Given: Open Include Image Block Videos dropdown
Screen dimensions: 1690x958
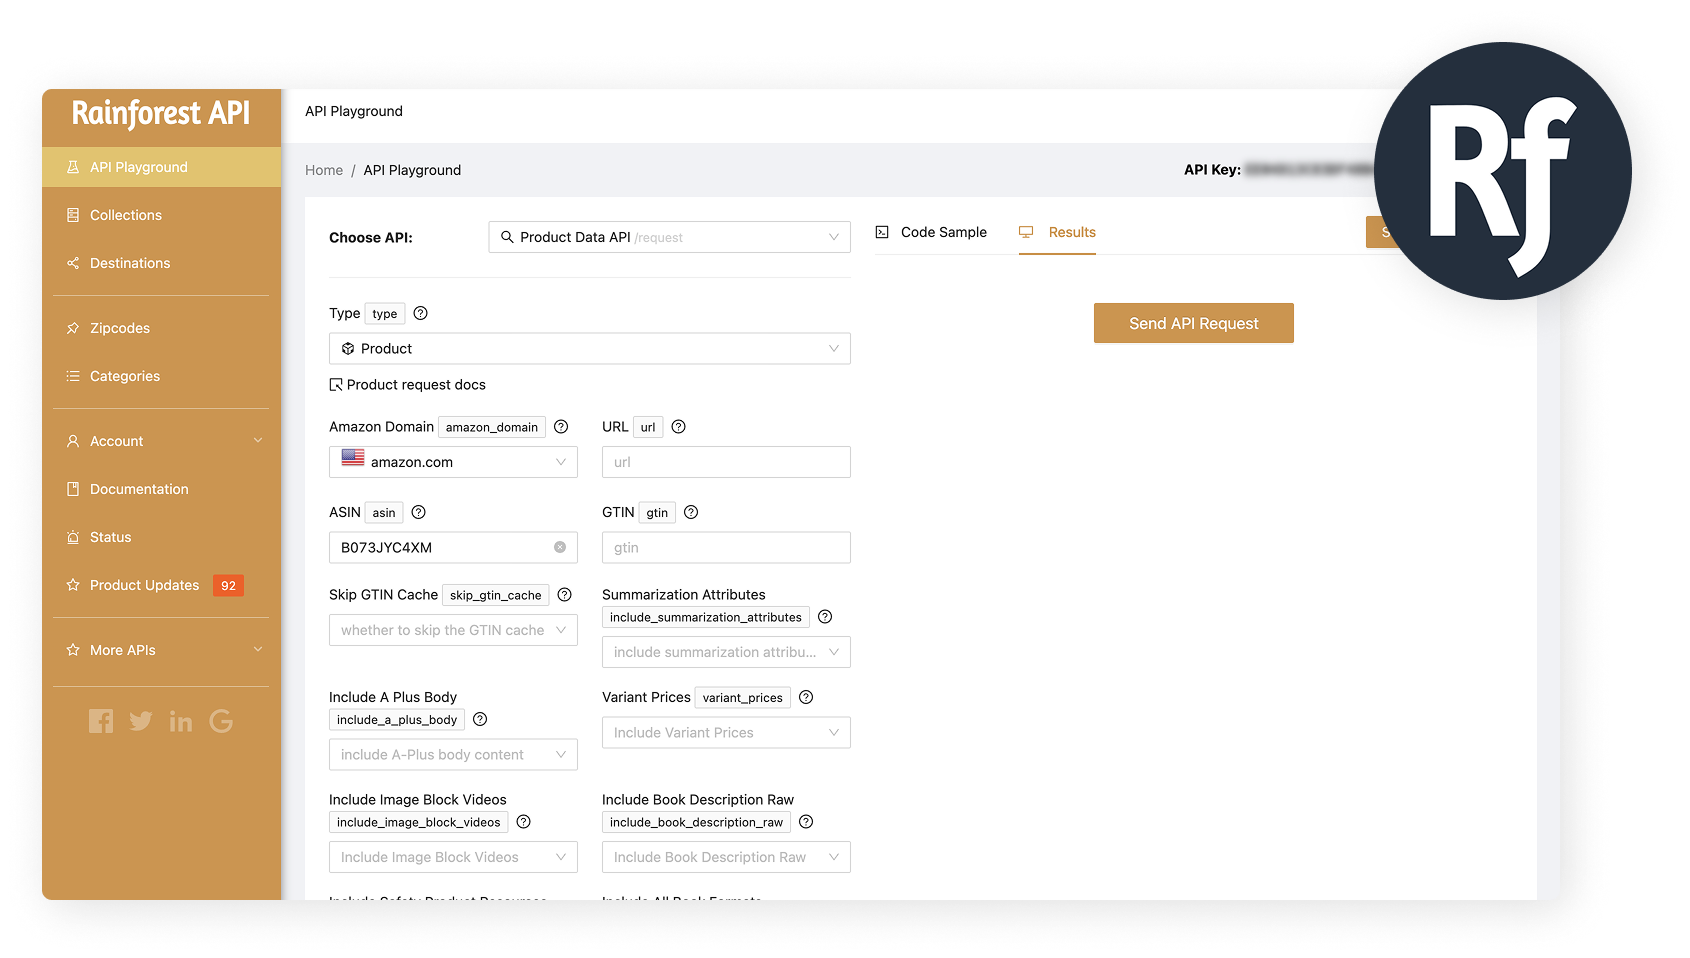Looking at the screenshot, I should 453,857.
